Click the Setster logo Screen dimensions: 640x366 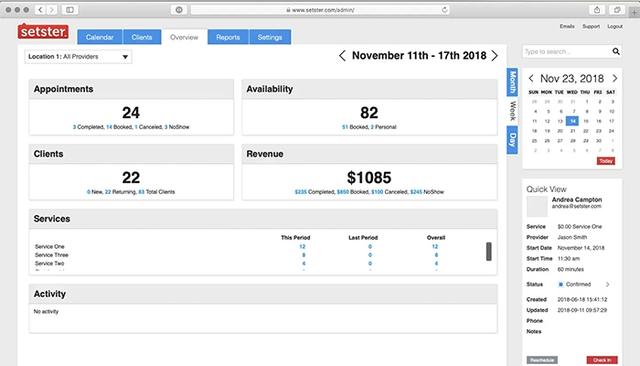coord(43,31)
